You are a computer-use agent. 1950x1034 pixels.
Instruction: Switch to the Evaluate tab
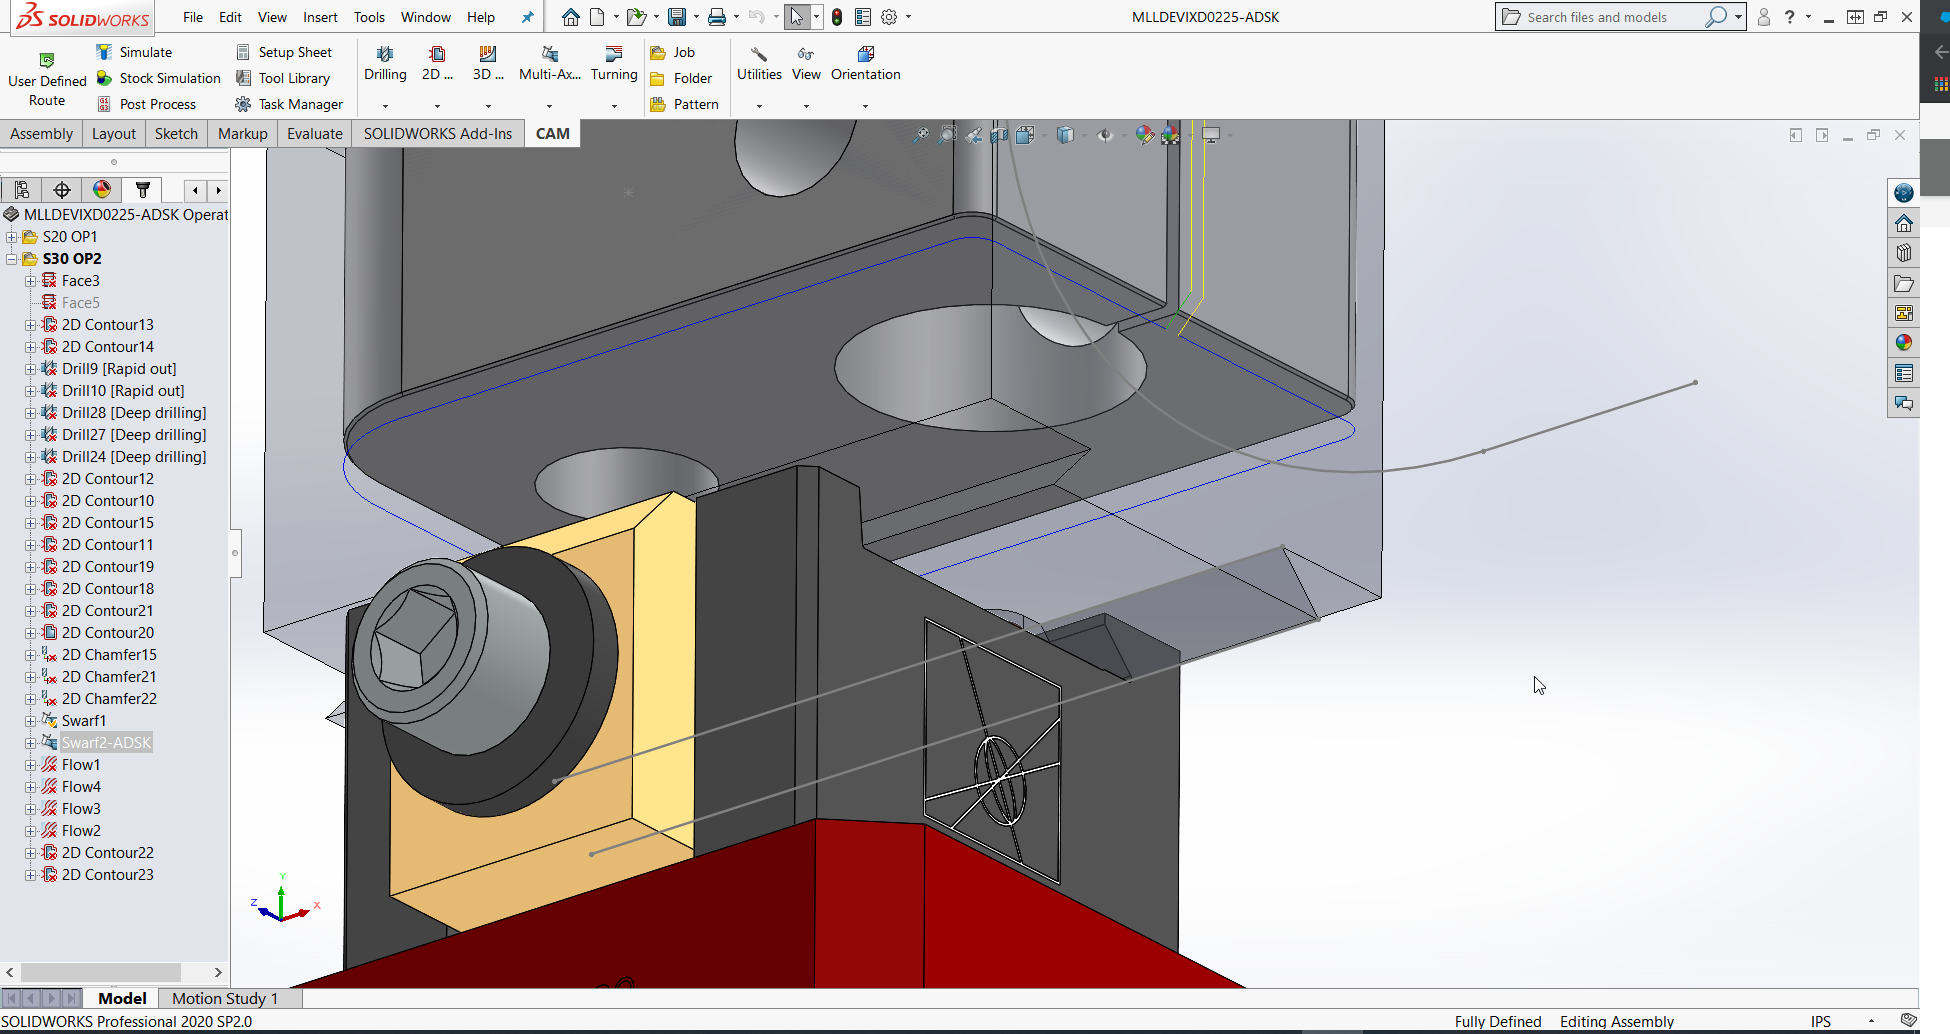[x=315, y=134]
